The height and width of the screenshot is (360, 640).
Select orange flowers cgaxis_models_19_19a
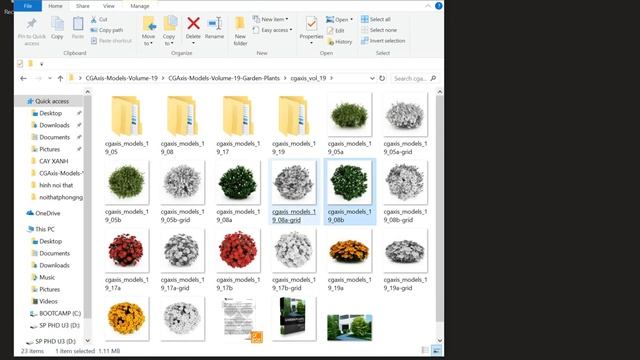(349, 260)
